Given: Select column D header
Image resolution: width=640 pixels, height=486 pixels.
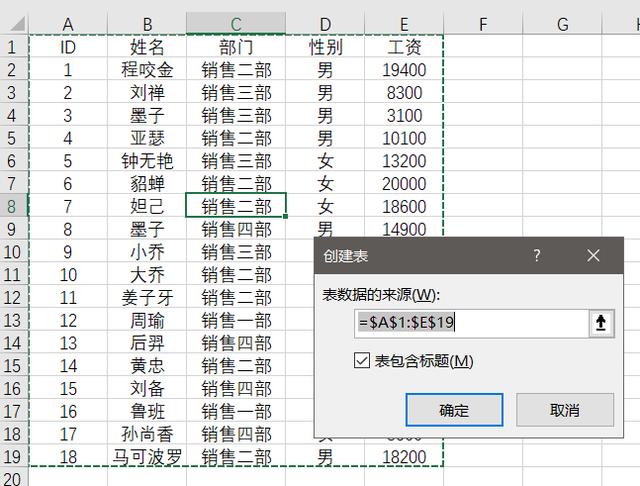Looking at the screenshot, I should 325,24.
